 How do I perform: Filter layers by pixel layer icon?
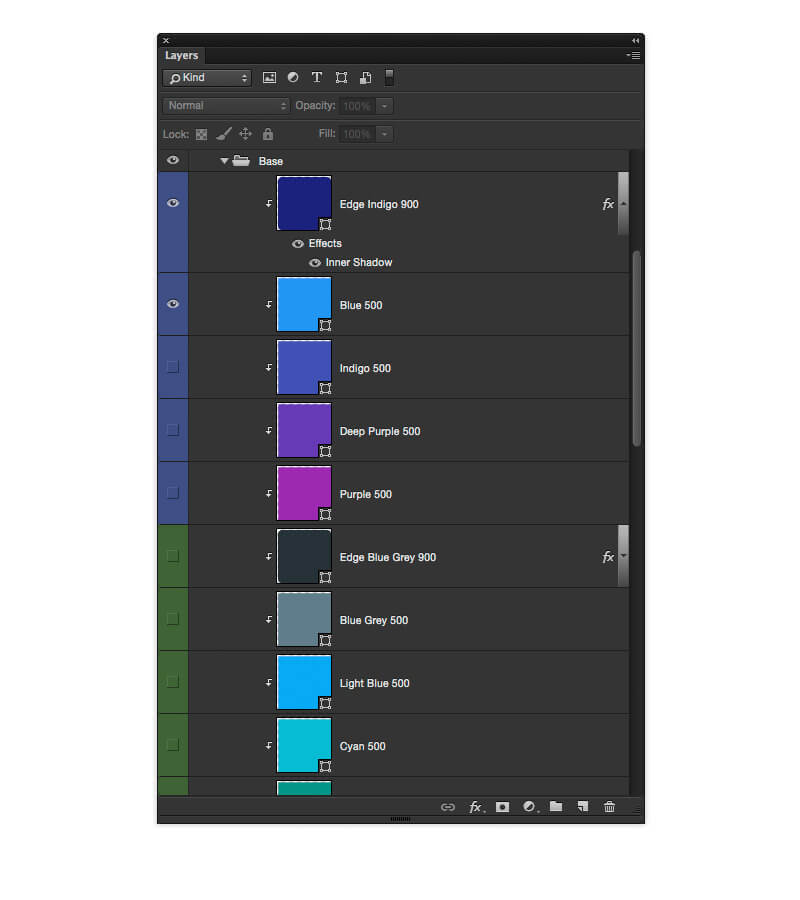click(269, 78)
